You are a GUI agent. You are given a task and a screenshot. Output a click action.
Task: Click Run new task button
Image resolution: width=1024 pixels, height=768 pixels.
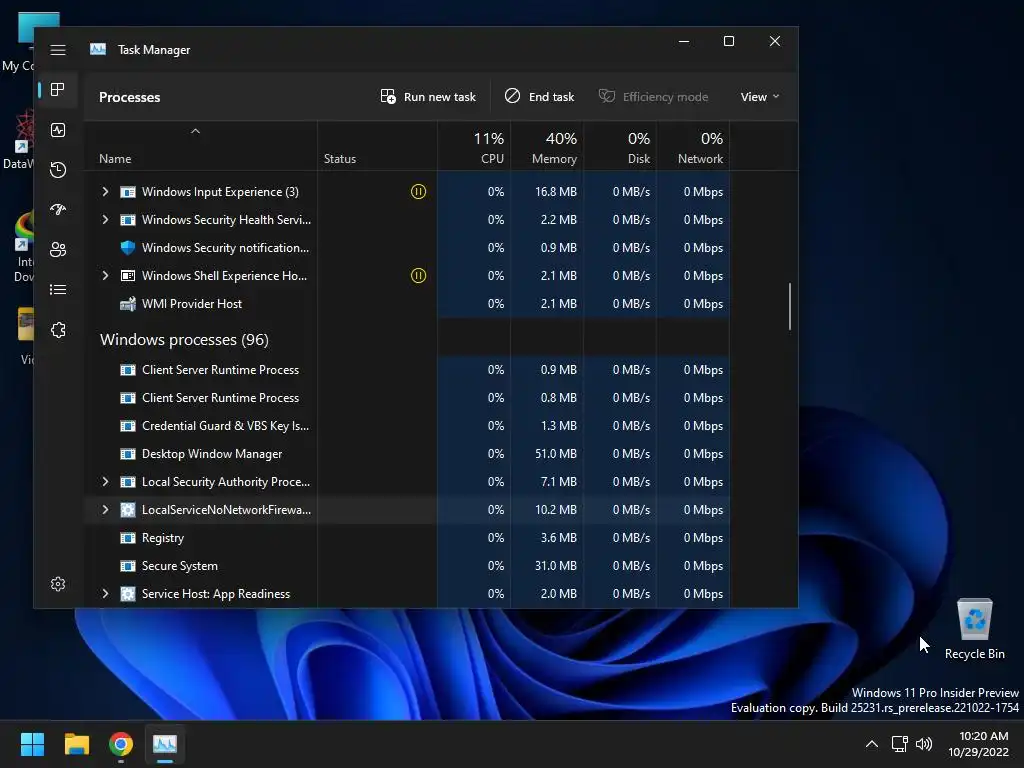click(428, 97)
